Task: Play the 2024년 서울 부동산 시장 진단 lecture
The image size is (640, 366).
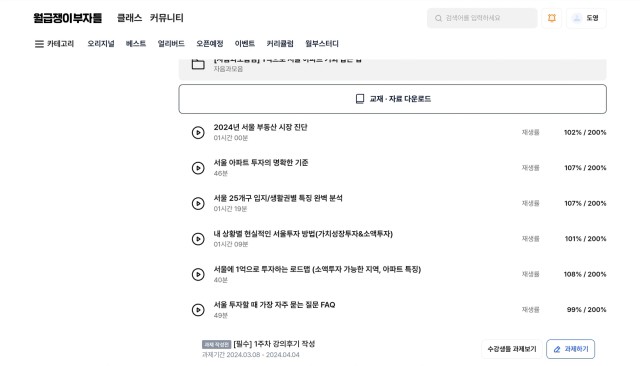Action: pyautogui.click(x=198, y=133)
